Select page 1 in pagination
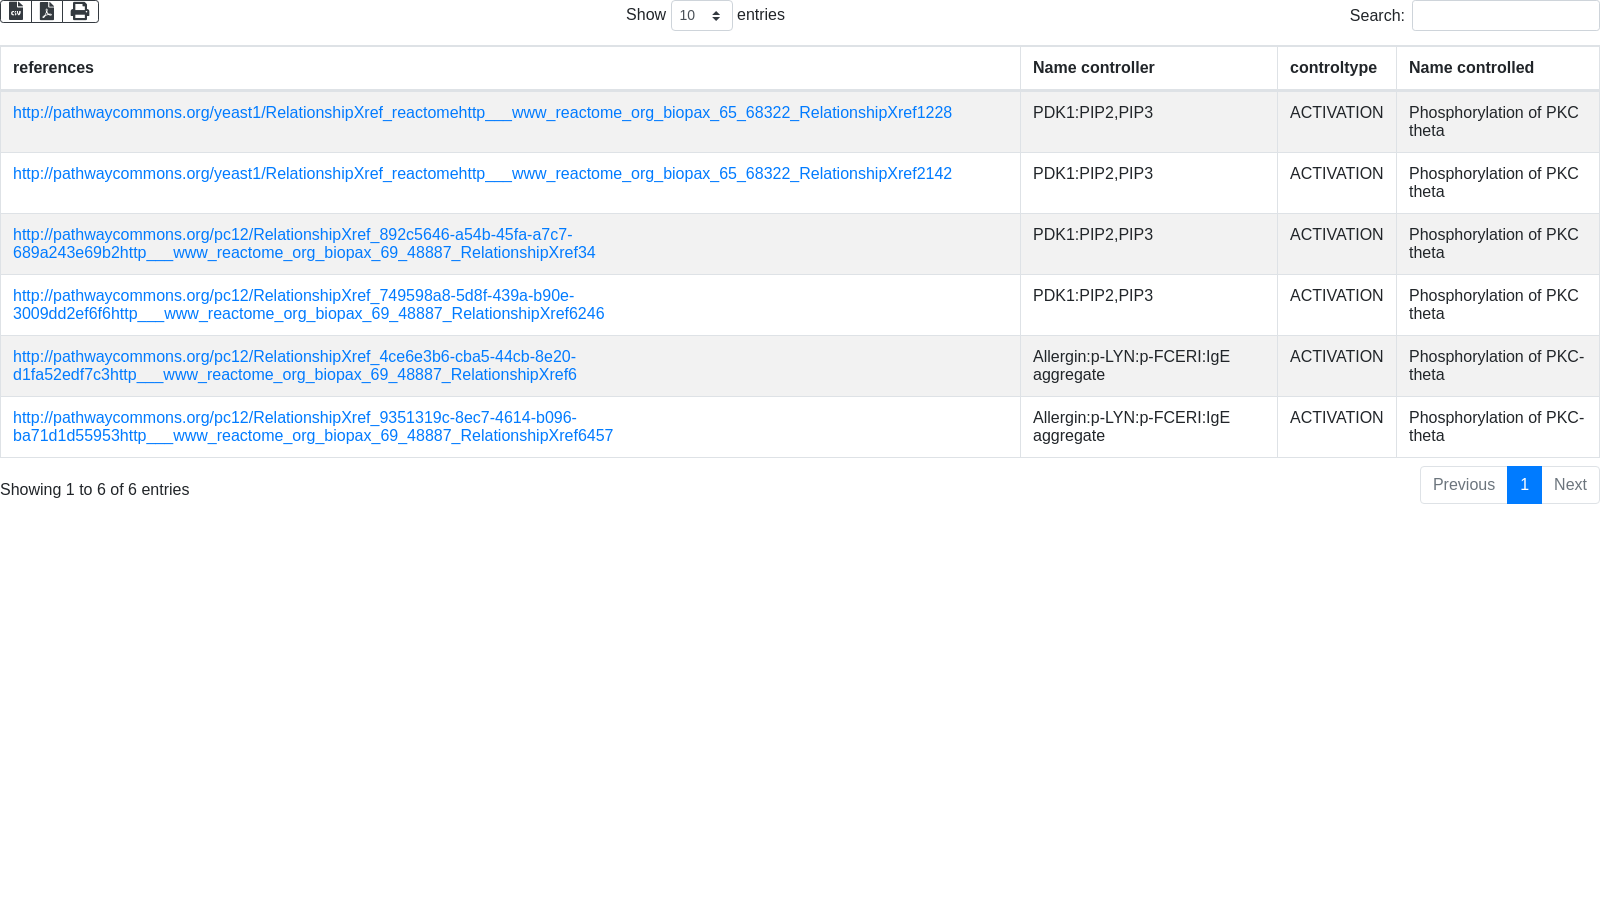Screen dimensions: 1600x900 1524,485
